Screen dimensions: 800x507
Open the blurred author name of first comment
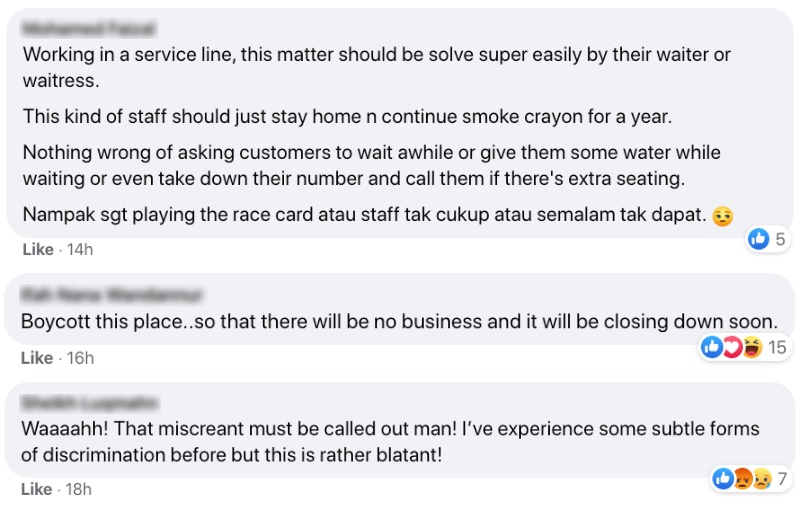pyautogui.click(x=88, y=28)
